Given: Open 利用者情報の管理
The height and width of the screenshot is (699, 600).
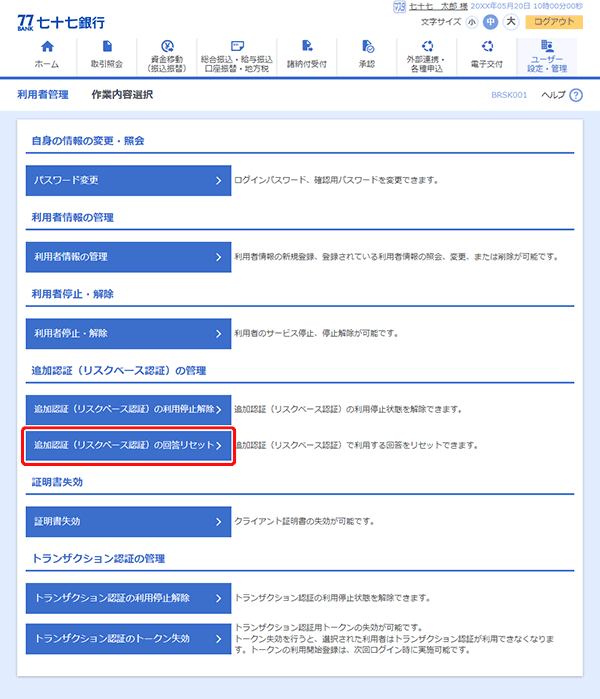Looking at the screenshot, I should [128, 256].
